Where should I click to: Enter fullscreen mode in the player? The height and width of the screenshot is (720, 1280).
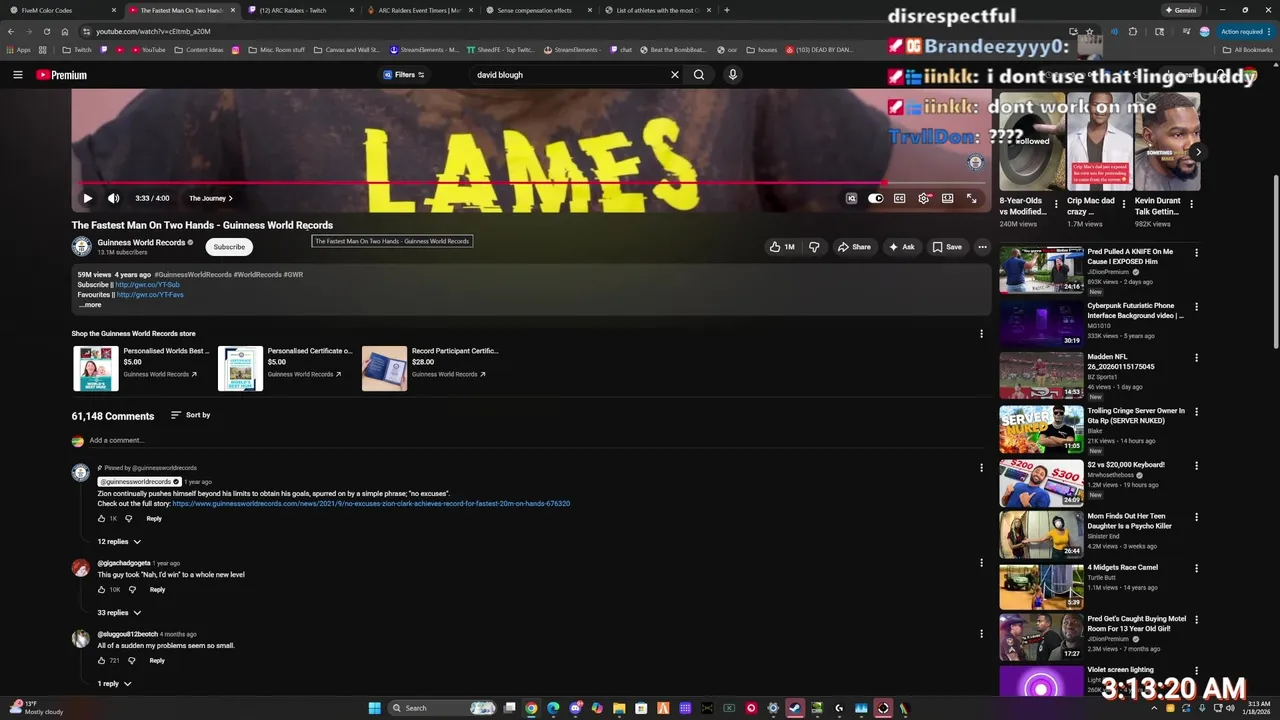[x=971, y=198]
